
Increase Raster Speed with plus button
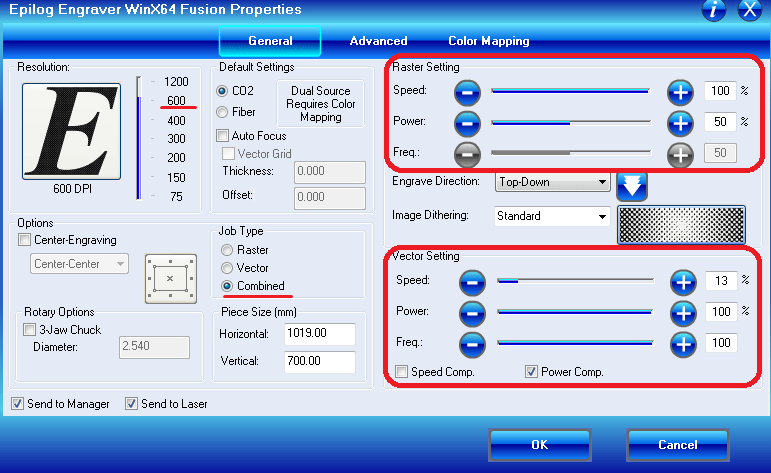681,92
